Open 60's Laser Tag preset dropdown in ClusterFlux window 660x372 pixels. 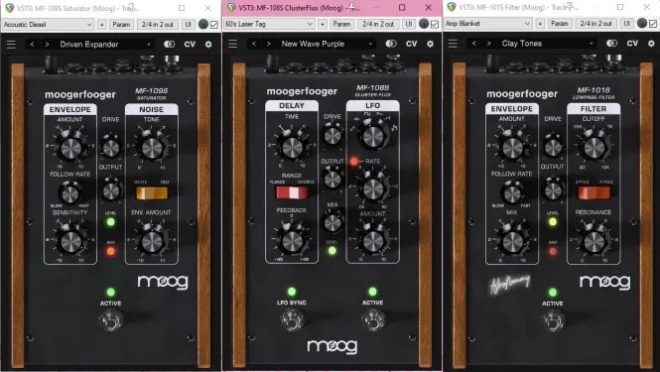pyautogui.click(x=269, y=24)
